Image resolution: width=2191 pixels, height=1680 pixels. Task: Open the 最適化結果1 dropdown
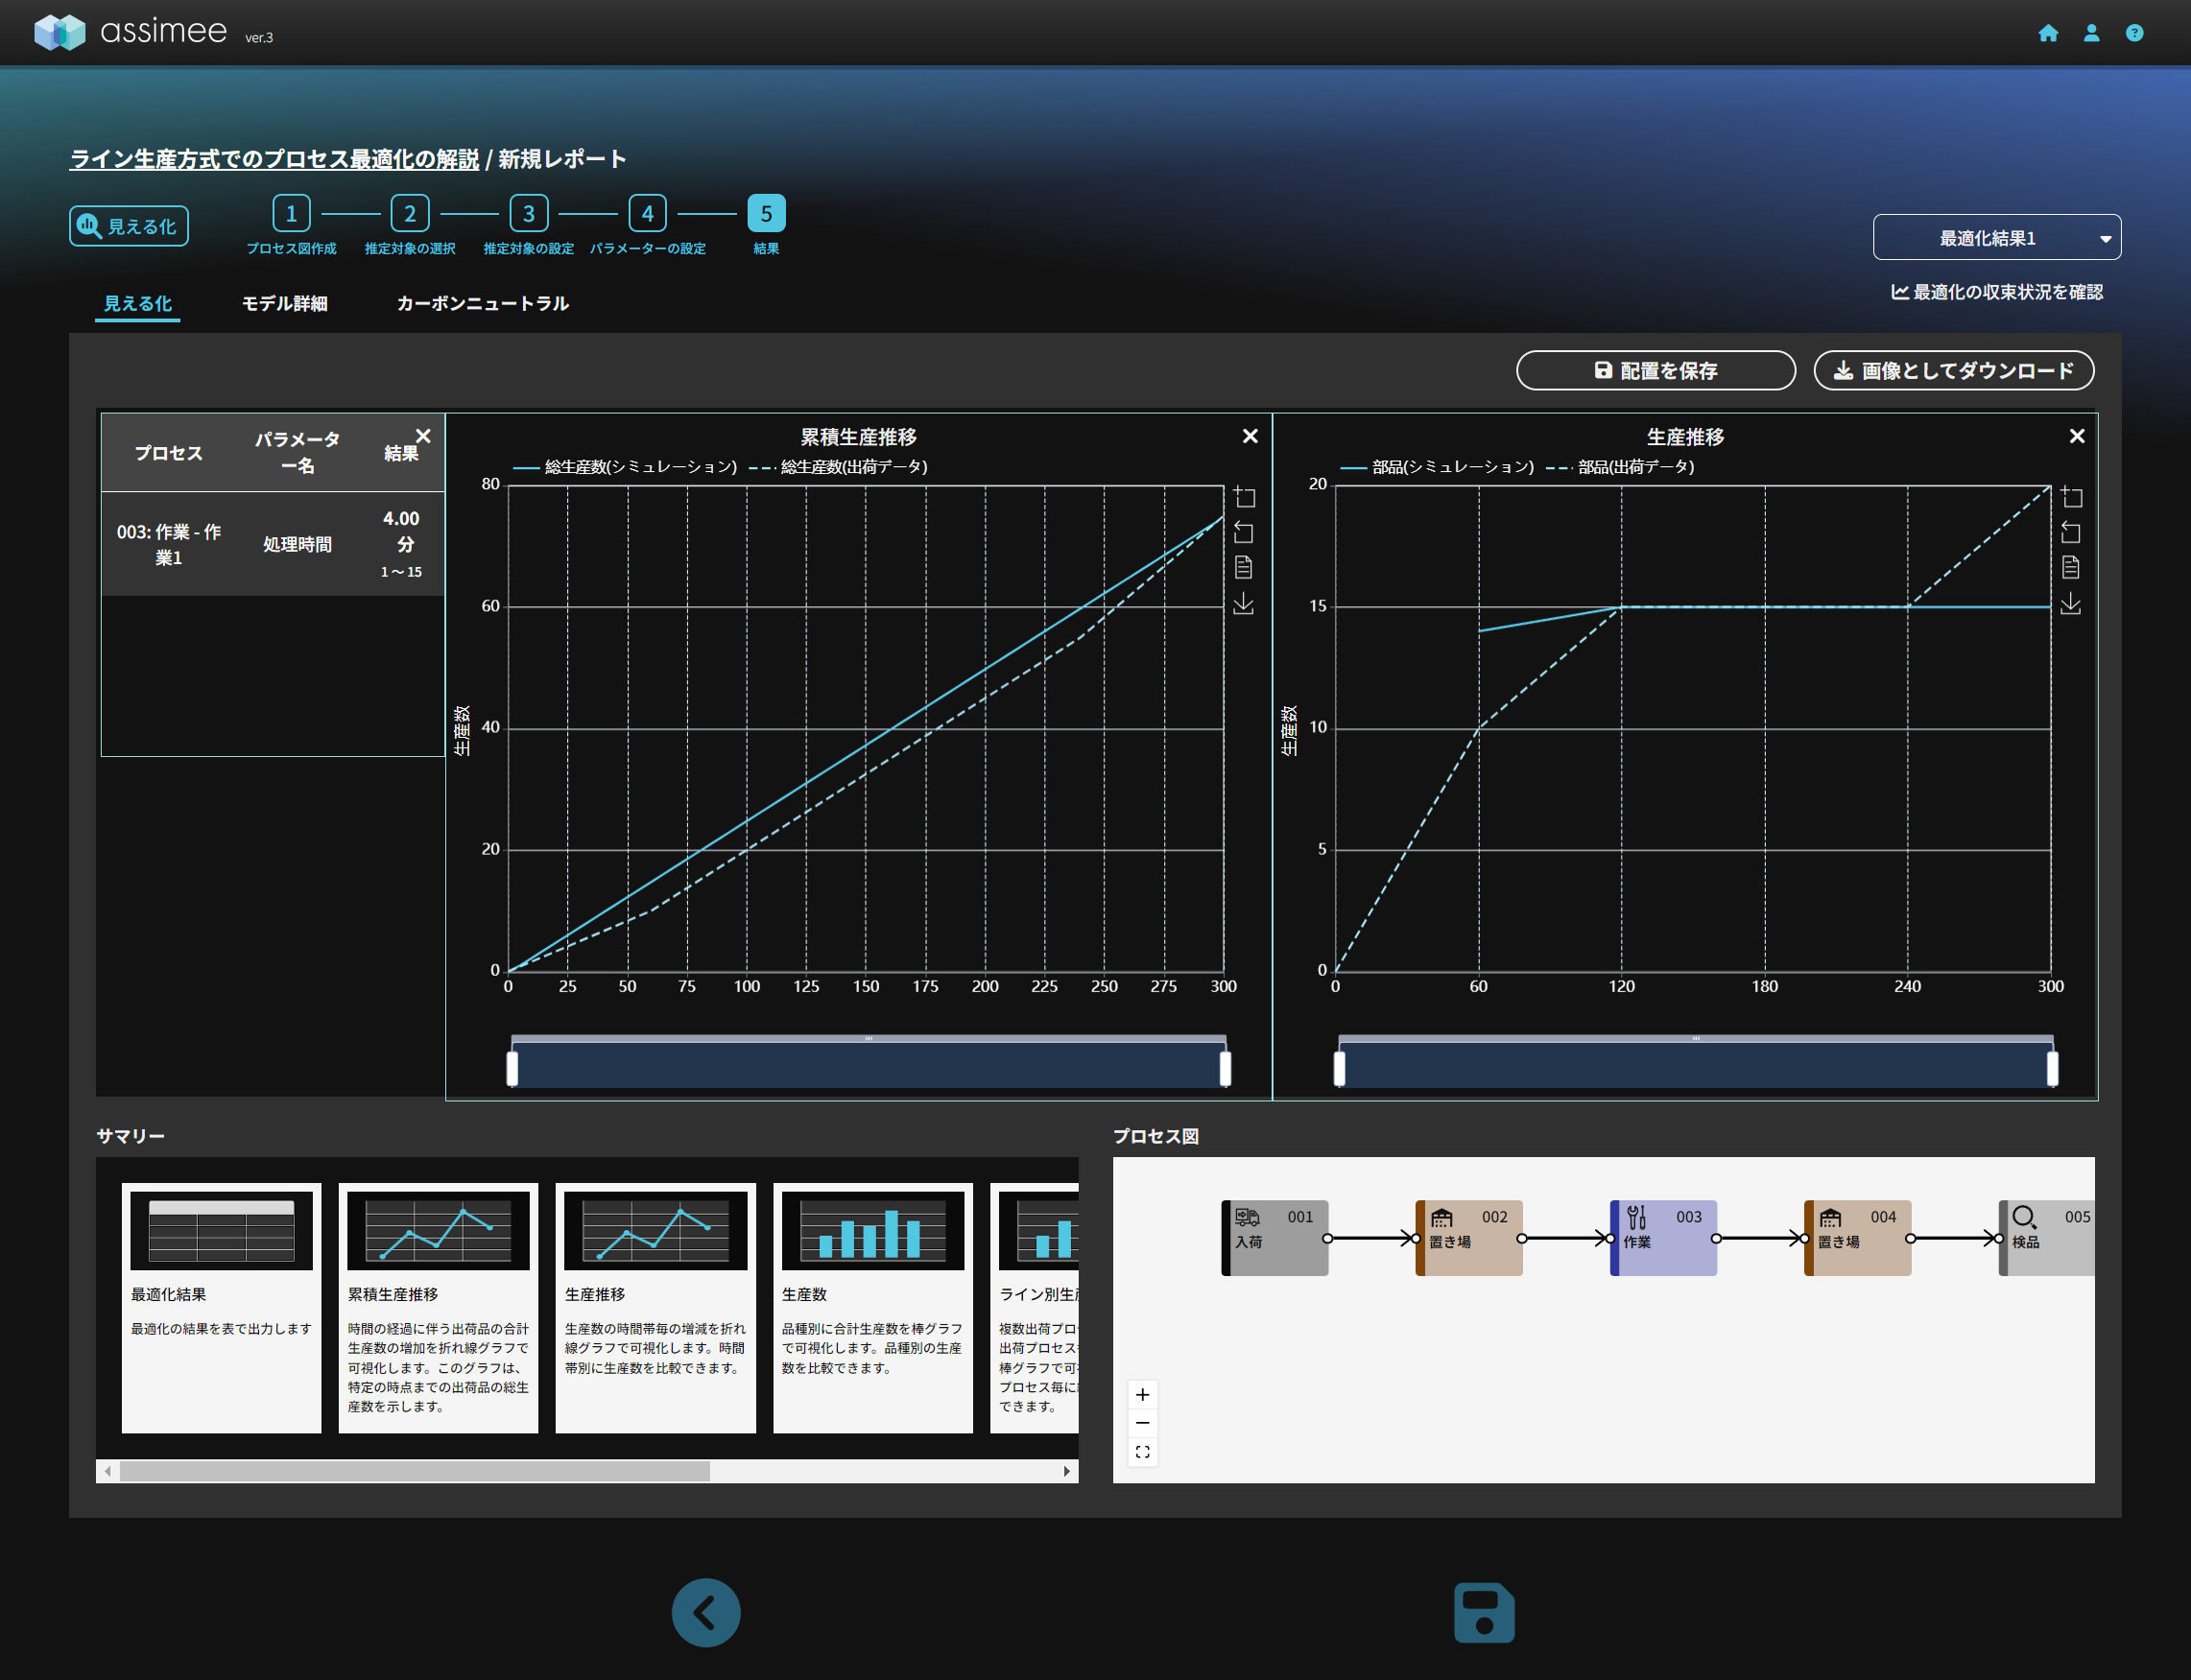[1995, 238]
